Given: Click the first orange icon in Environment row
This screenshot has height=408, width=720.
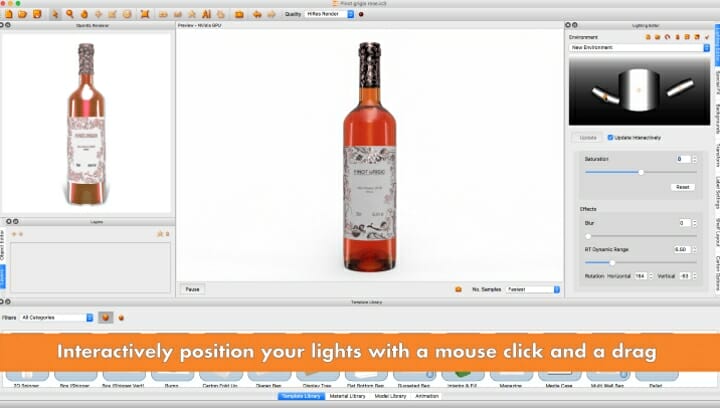Looking at the screenshot, I should click(x=648, y=37).
